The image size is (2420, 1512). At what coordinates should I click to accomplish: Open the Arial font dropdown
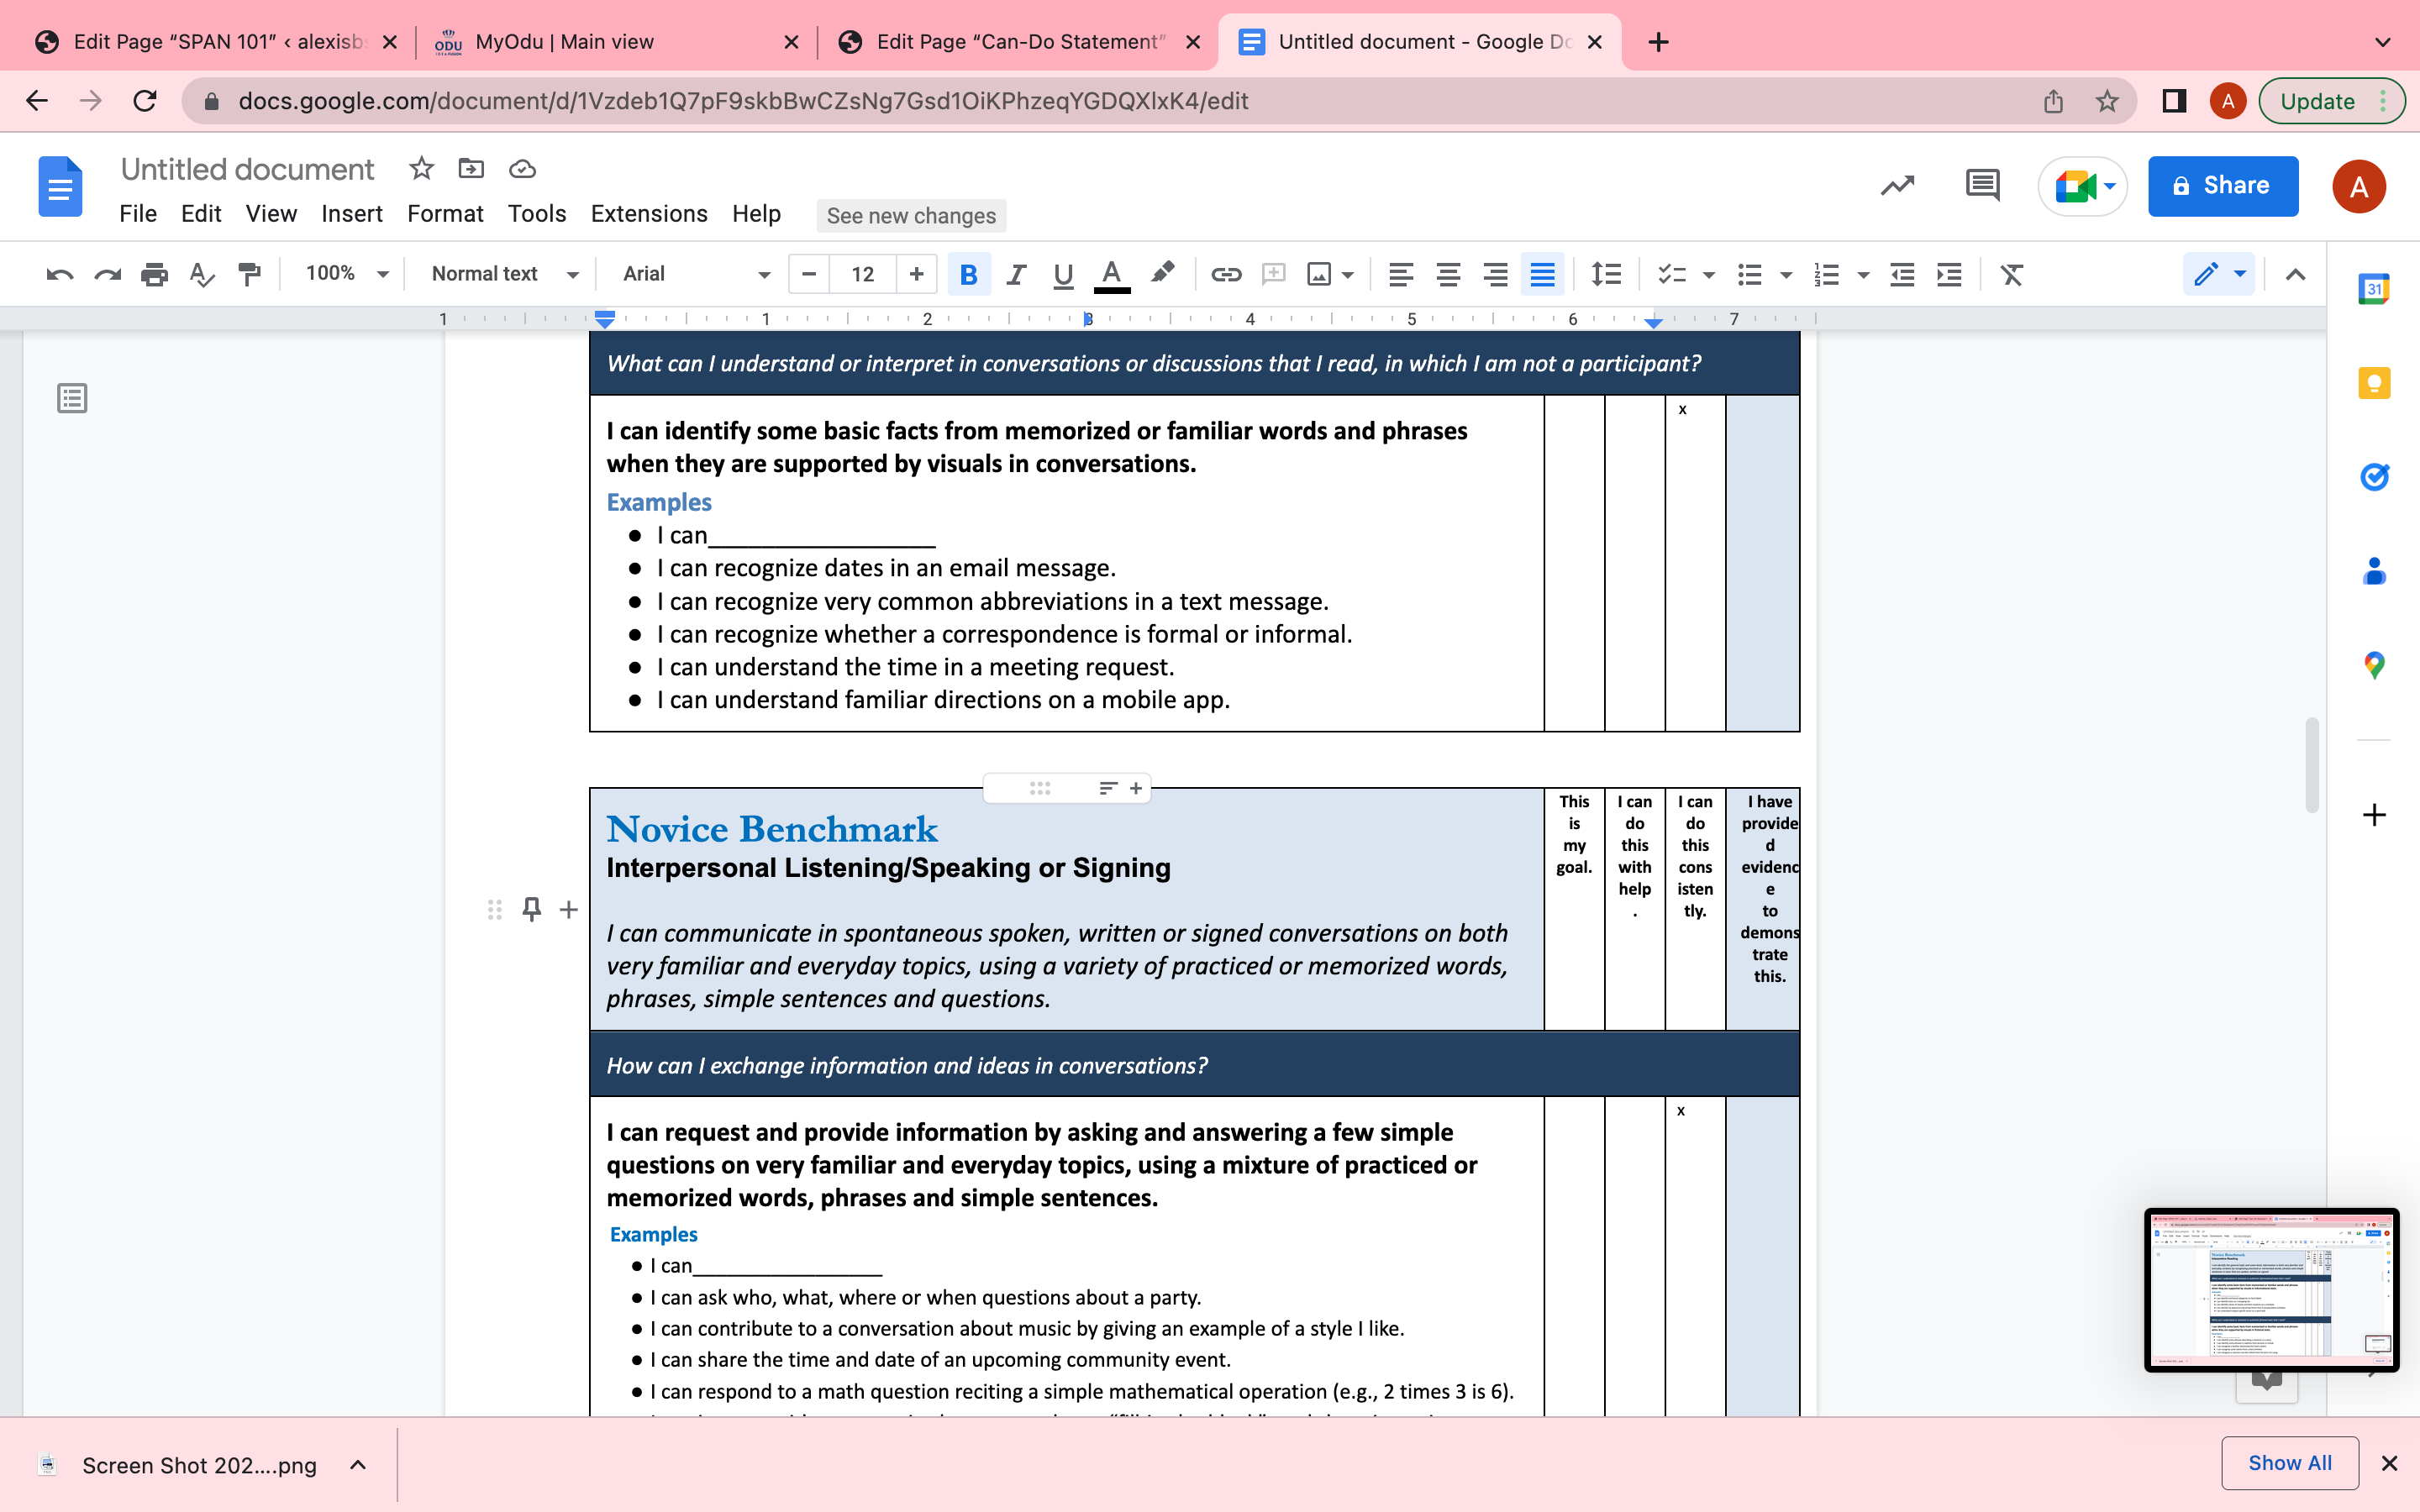697,274
